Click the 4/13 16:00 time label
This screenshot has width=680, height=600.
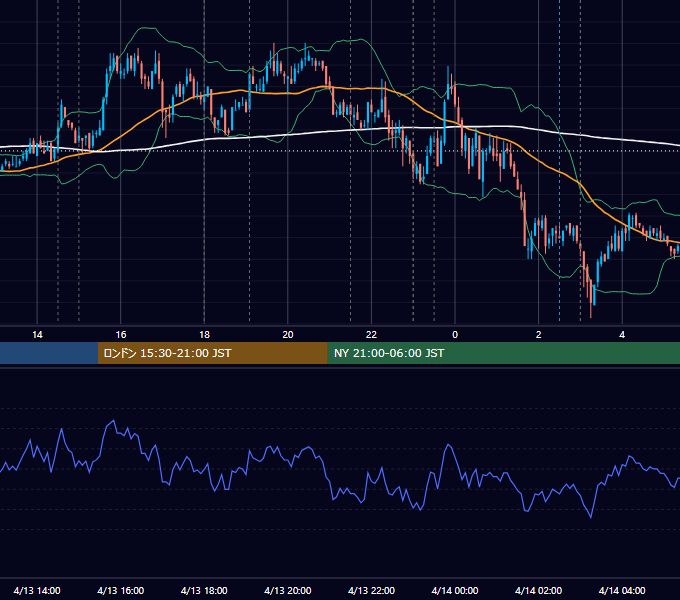pyautogui.click(x=121, y=590)
